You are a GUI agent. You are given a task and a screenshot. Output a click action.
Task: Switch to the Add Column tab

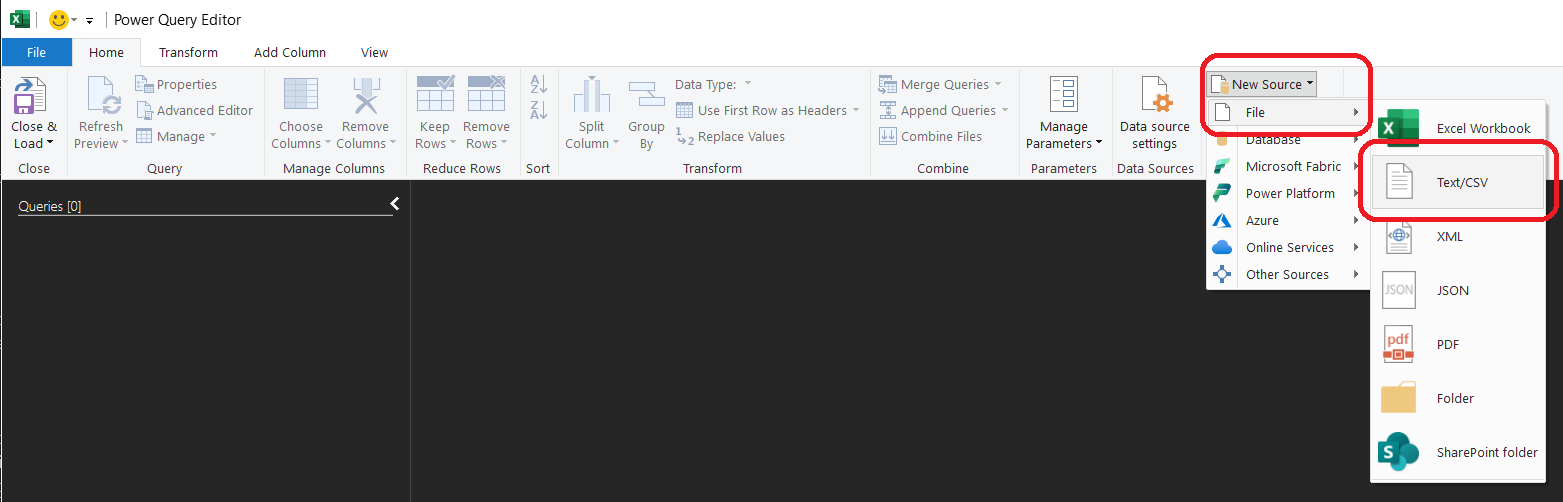pyautogui.click(x=290, y=53)
